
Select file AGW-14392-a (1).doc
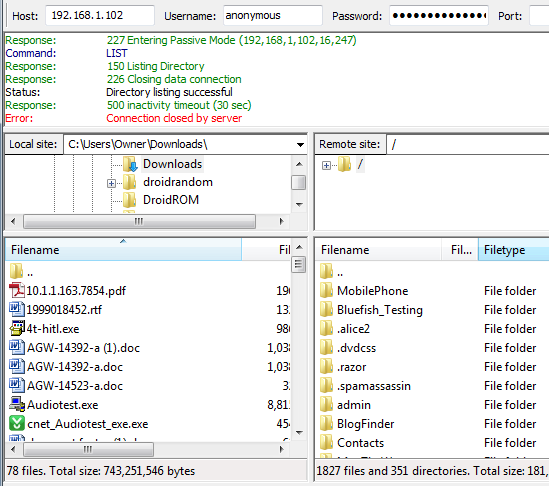[83, 348]
